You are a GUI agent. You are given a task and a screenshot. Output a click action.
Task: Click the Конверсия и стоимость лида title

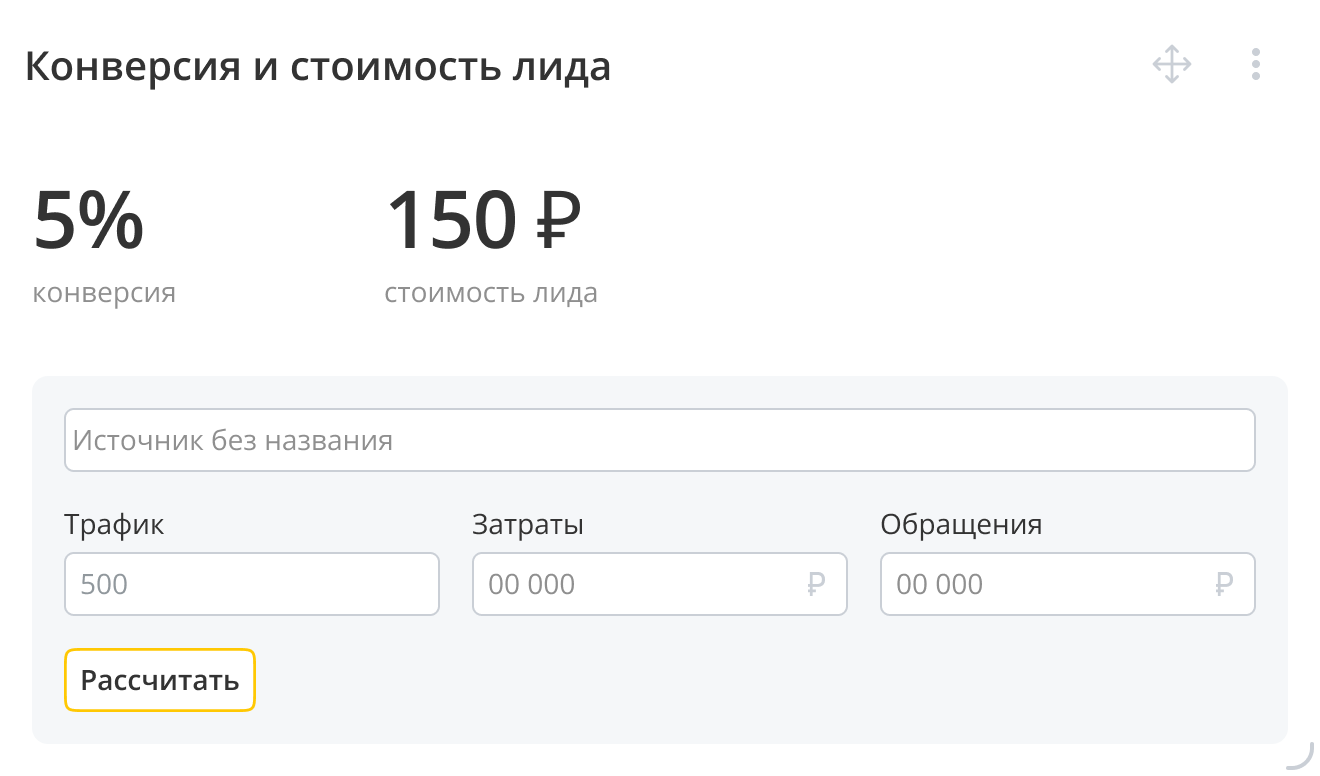pos(317,67)
